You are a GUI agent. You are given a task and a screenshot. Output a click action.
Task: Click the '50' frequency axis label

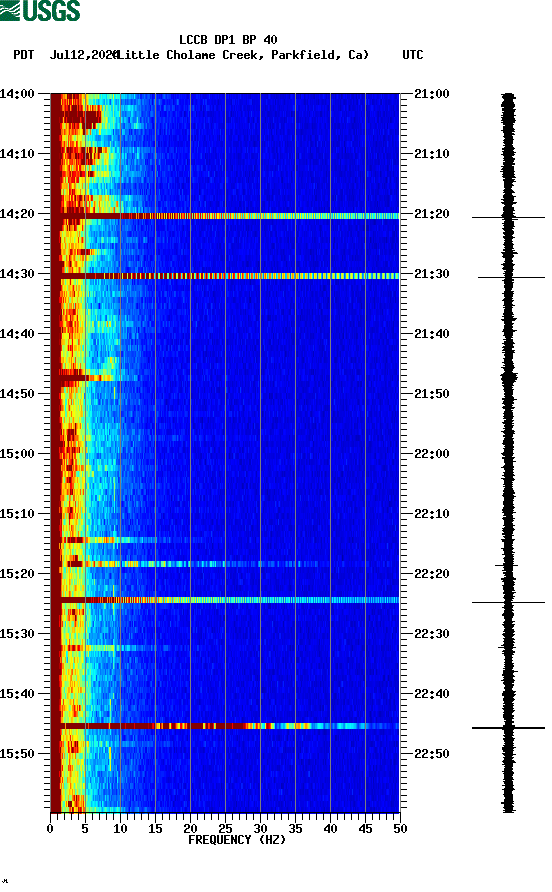tap(400, 829)
